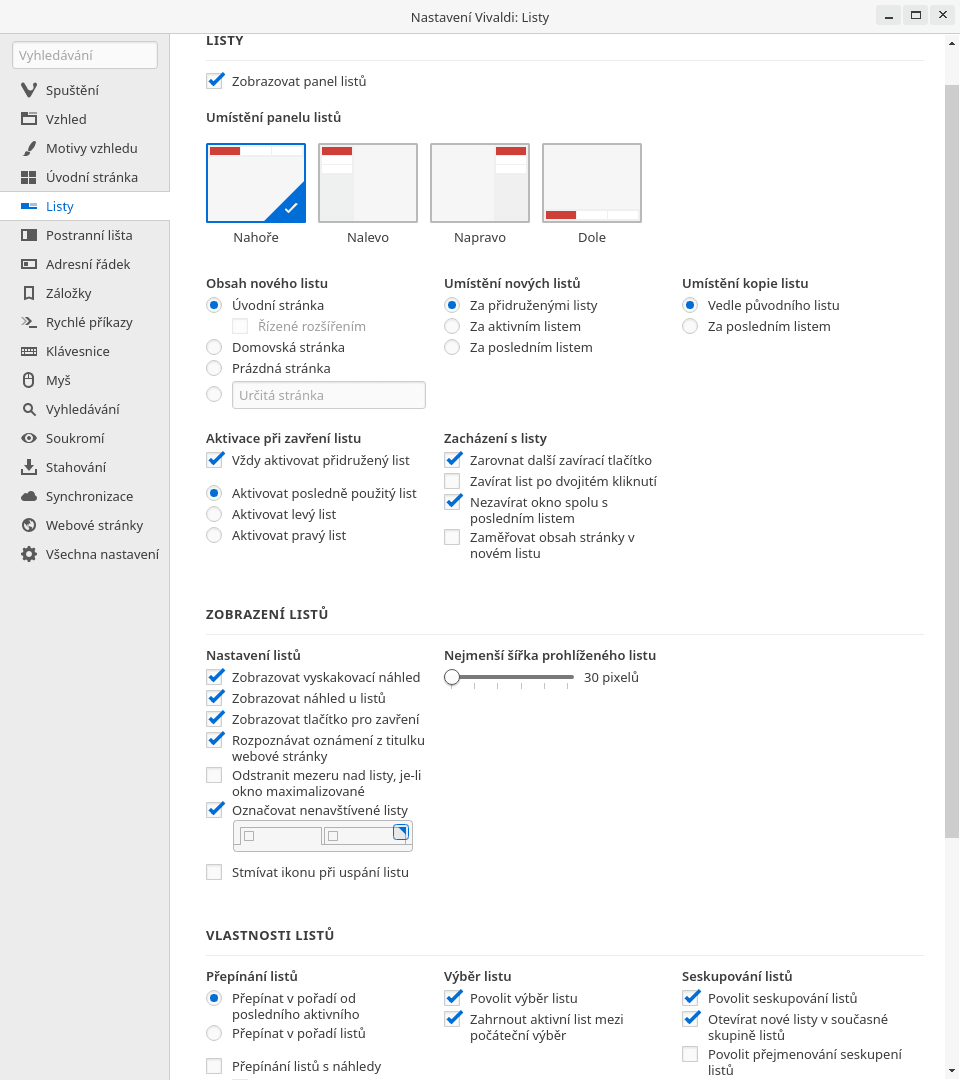
Task: Enable Povolit přejmenování seskupení listů
Action: (690, 1054)
